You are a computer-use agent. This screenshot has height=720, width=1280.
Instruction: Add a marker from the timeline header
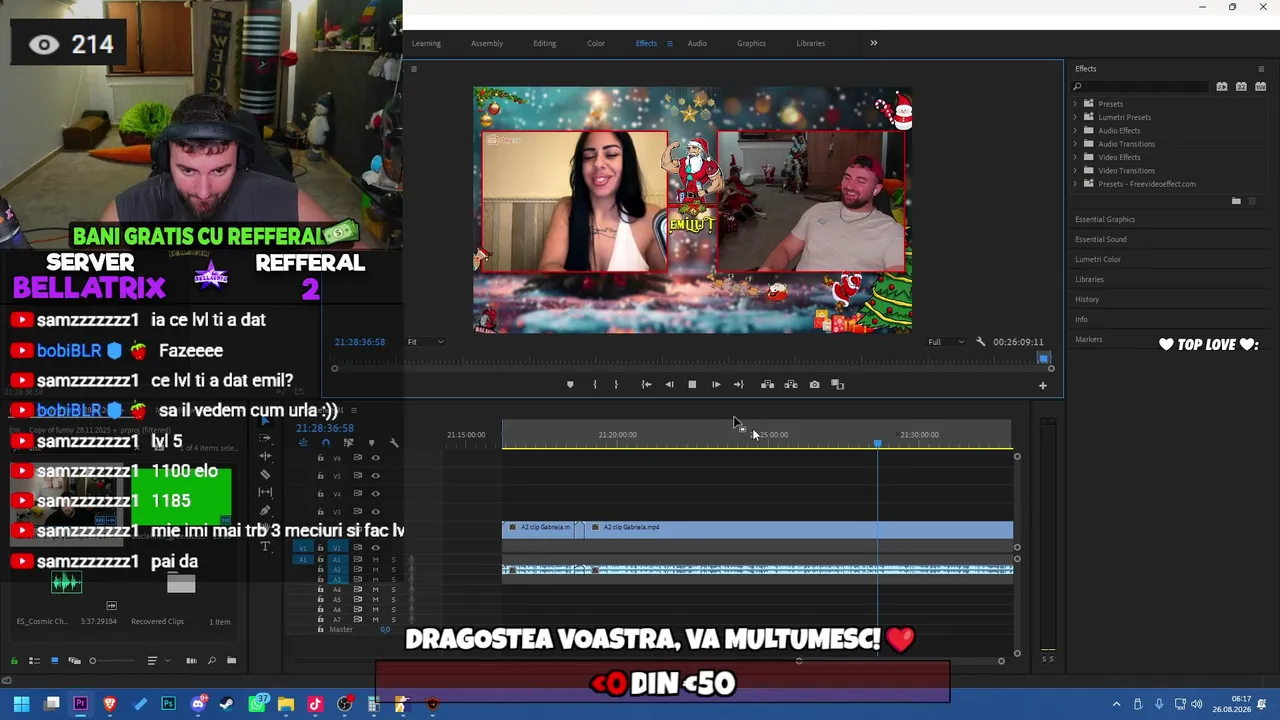(371, 442)
